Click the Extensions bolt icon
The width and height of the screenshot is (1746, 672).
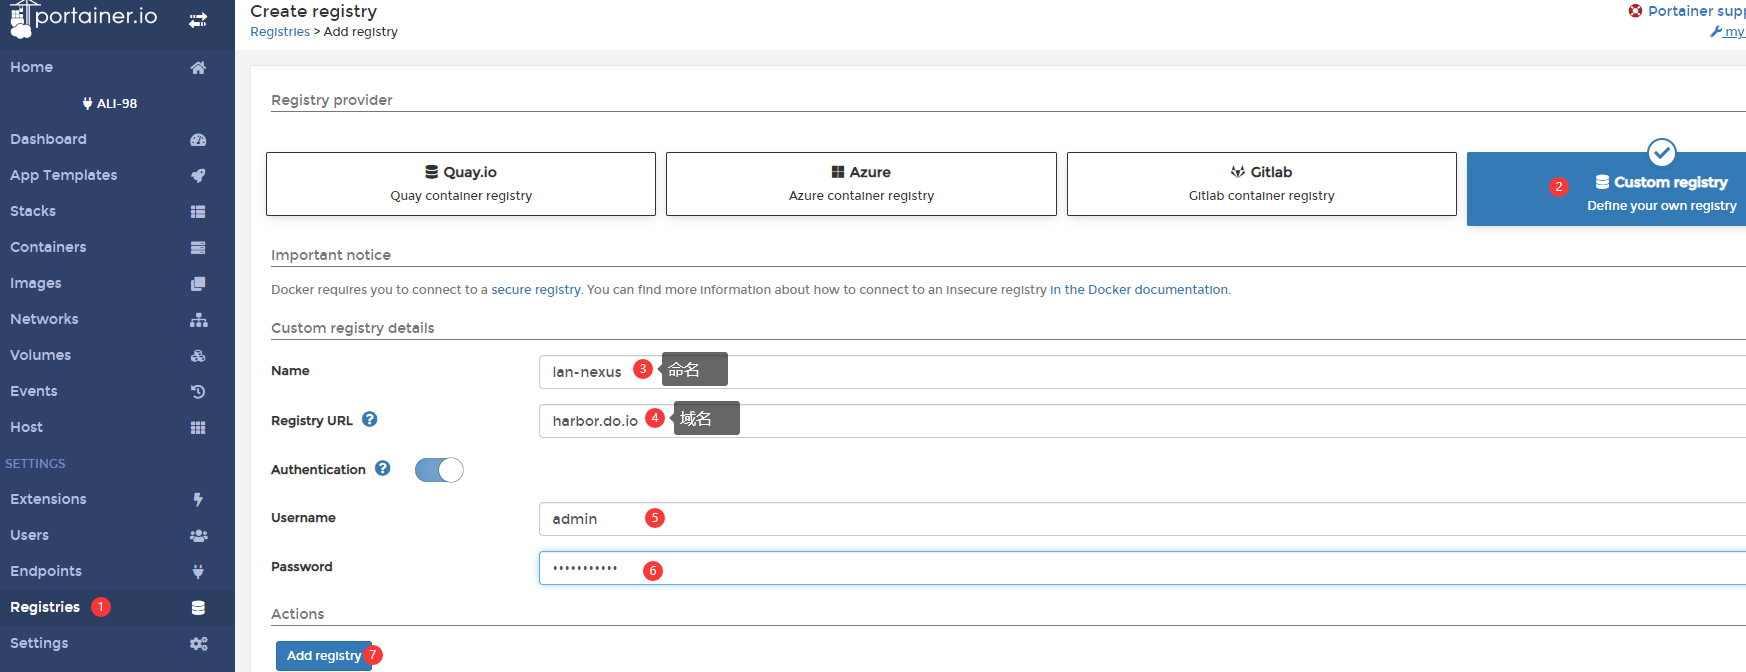click(x=198, y=500)
